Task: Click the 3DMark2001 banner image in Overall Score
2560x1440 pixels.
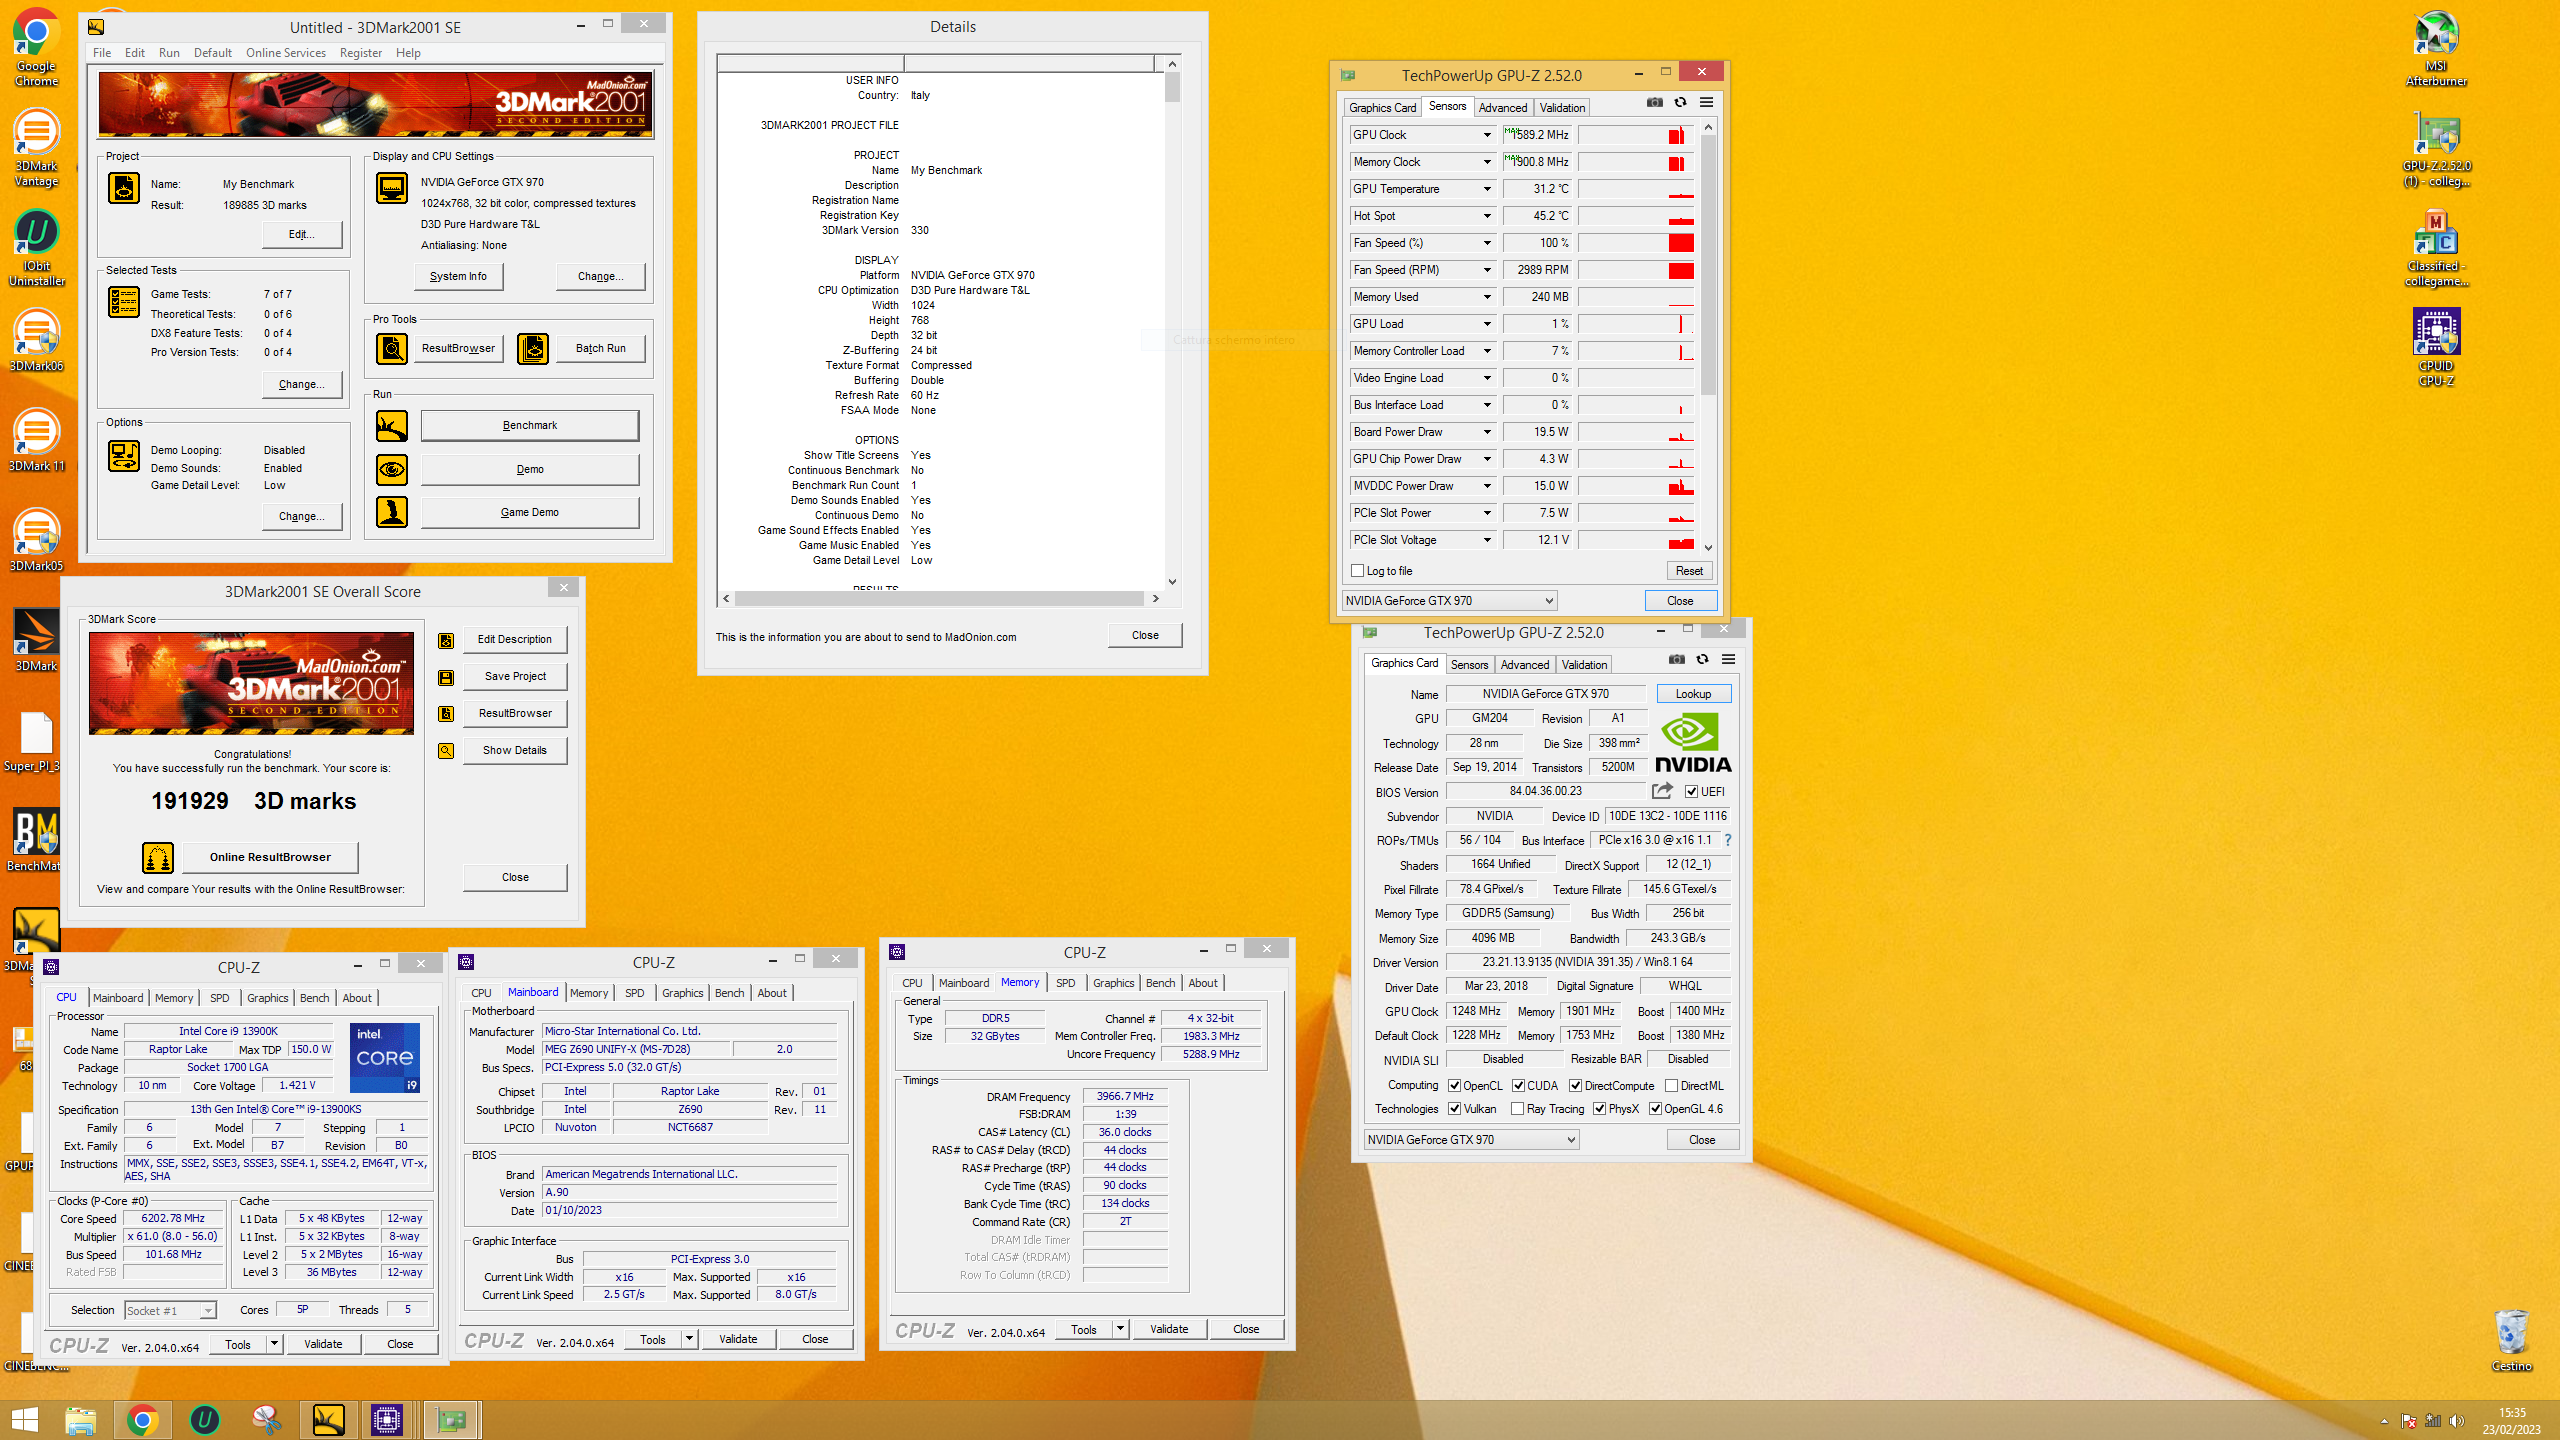Action: [x=251, y=683]
